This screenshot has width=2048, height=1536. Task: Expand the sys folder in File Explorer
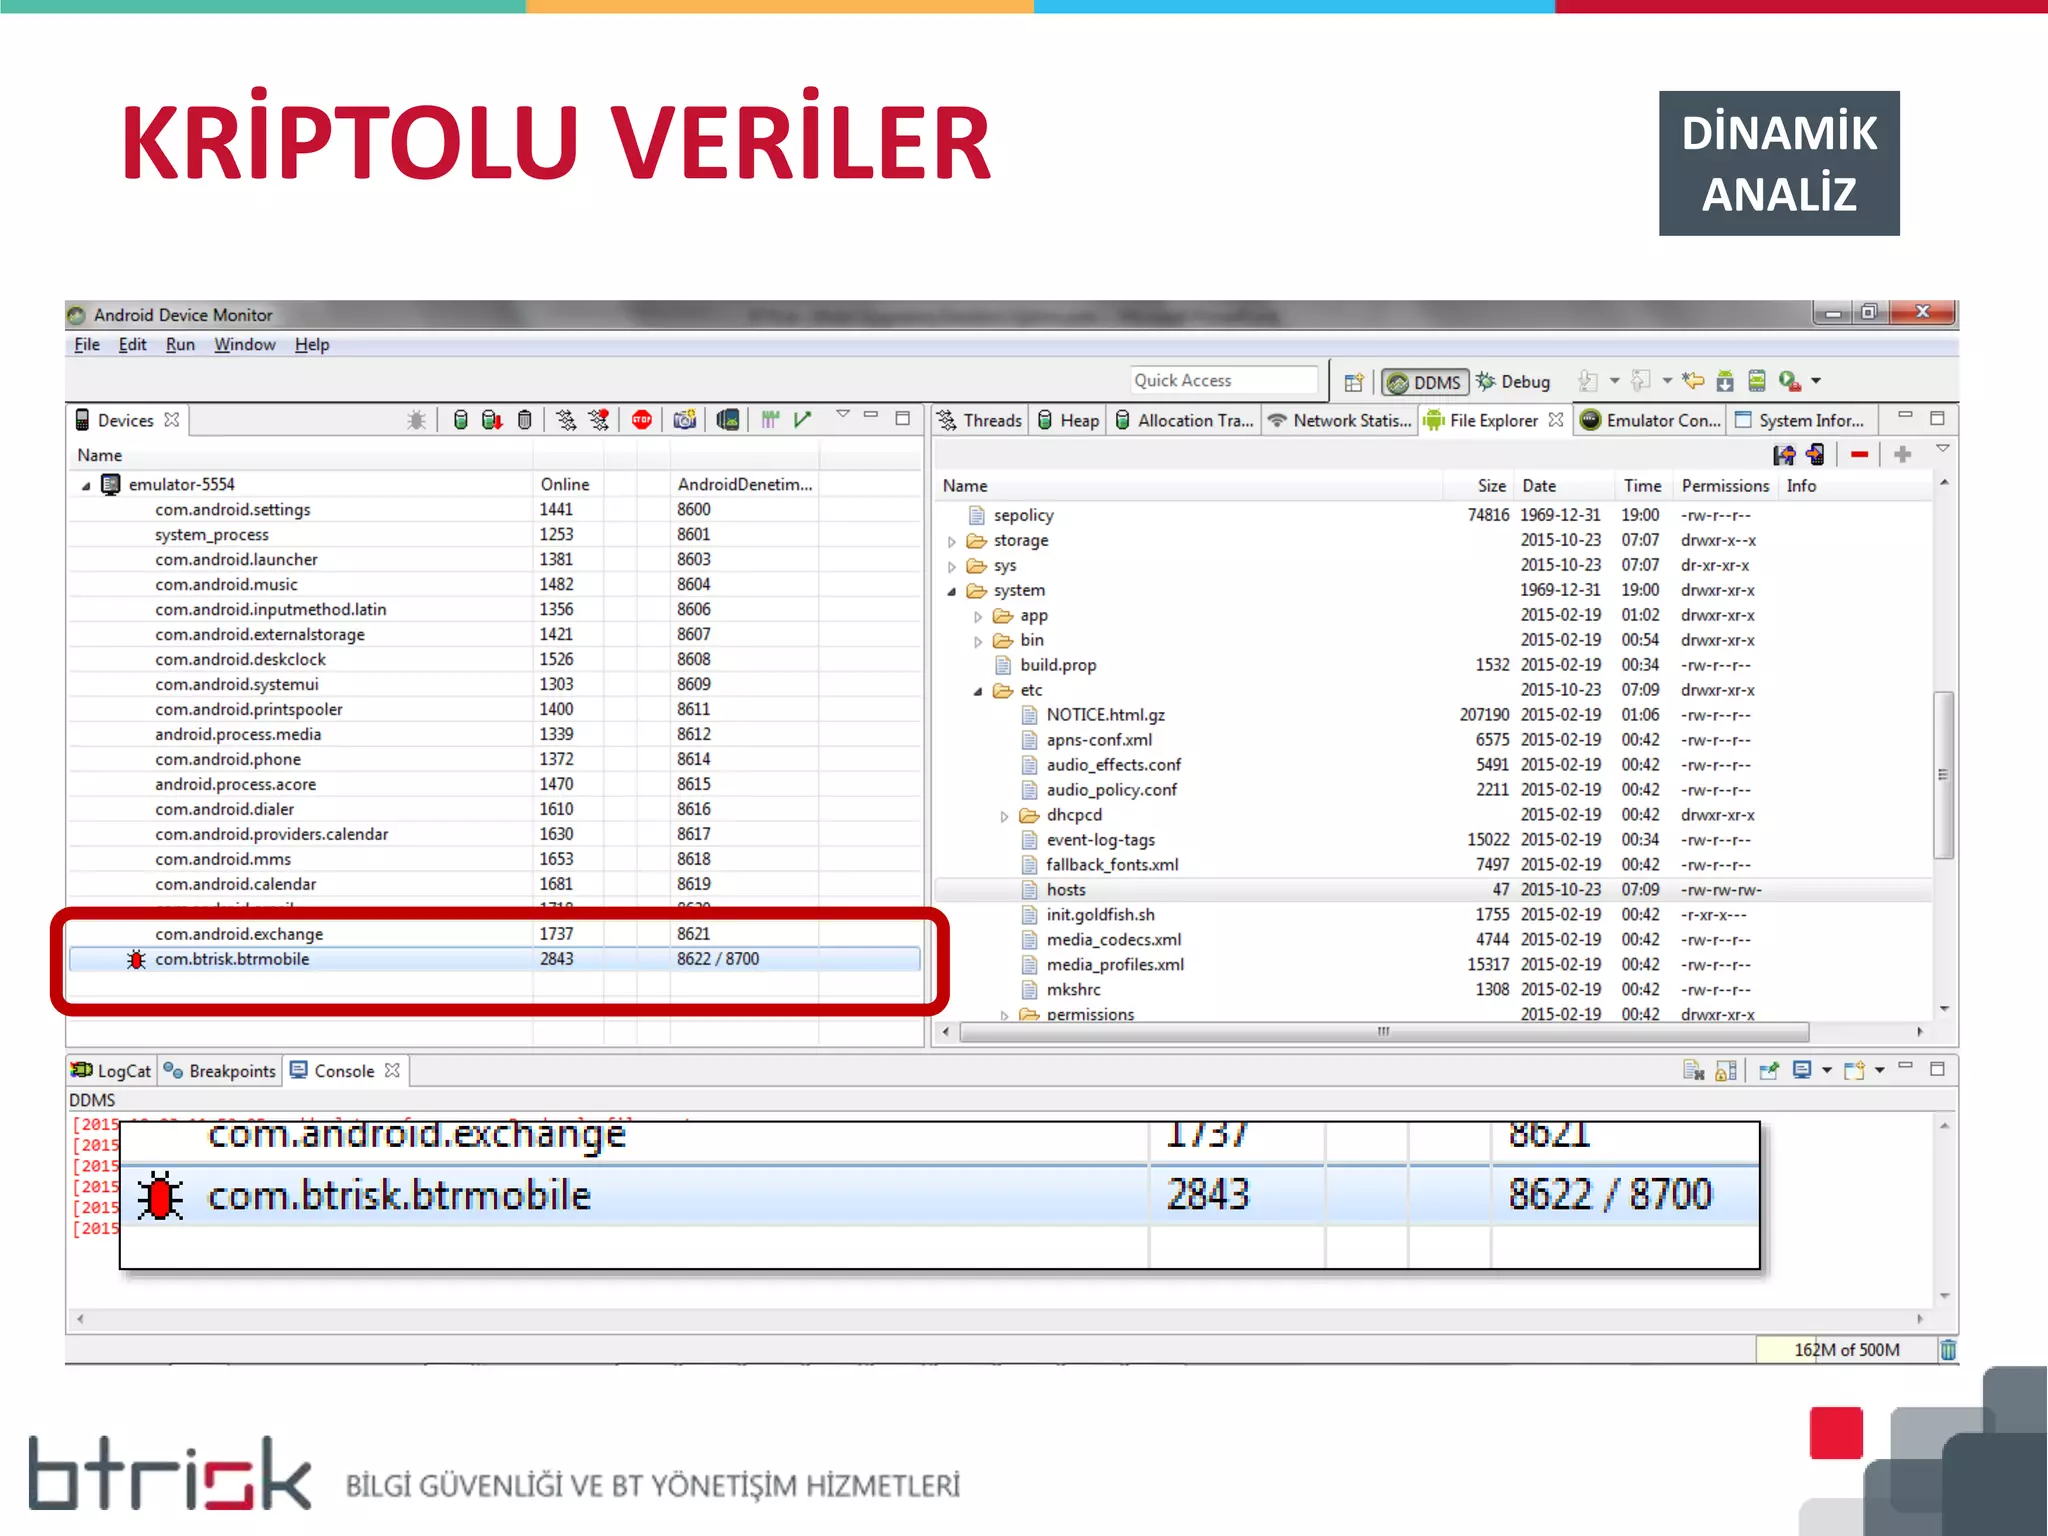[x=951, y=567]
